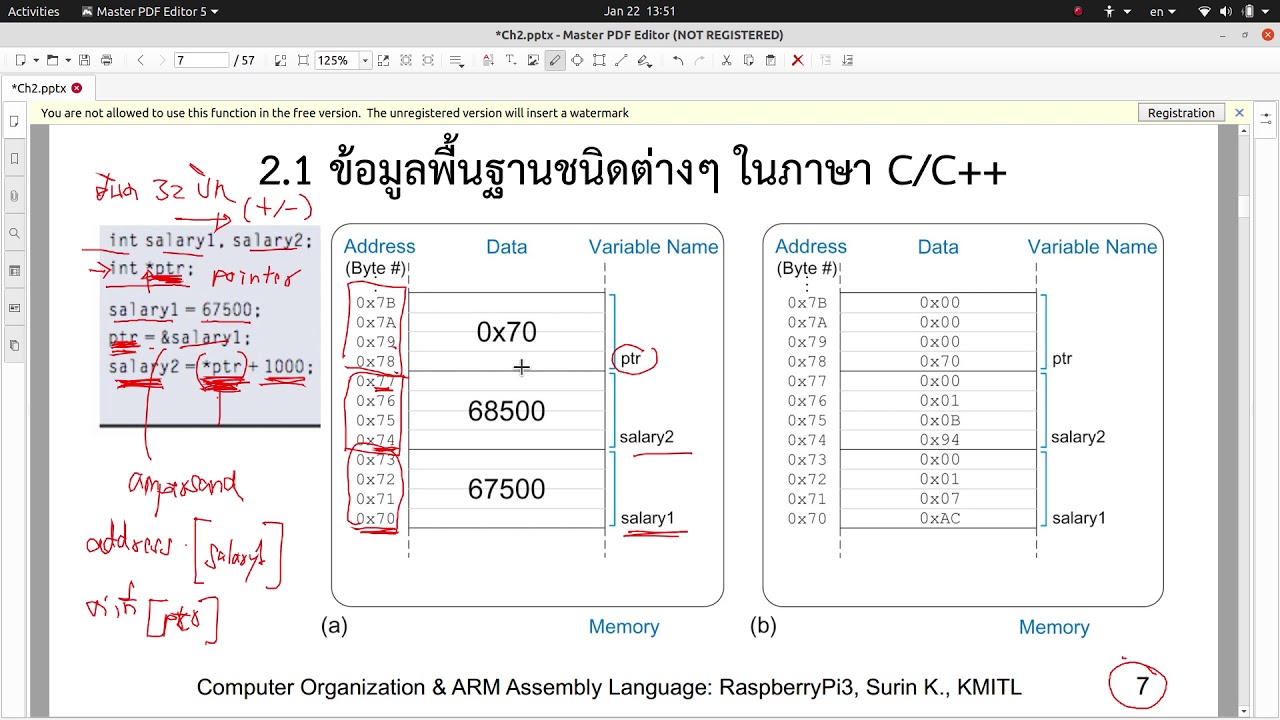Click the footer text Computer Organization & ARM Assembly
The height and width of the screenshot is (720, 1280).
point(609,687)
